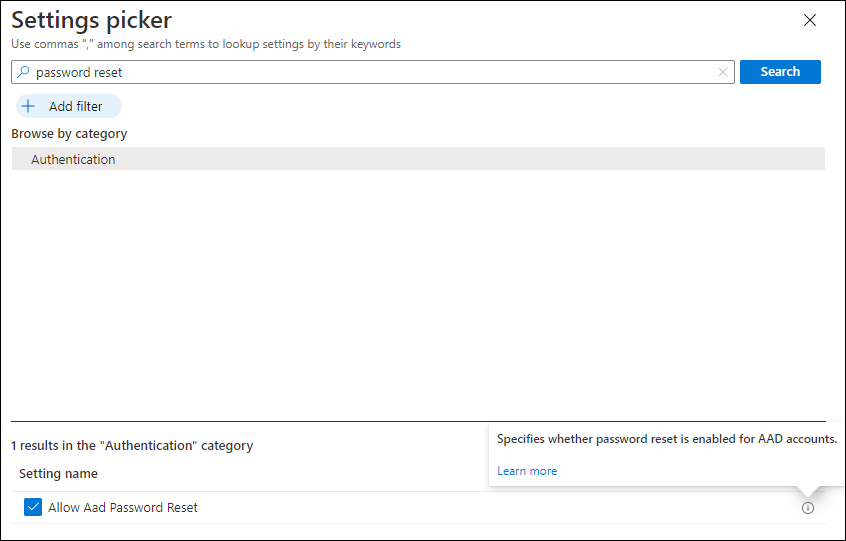Screen dimensions: 846x541
Task: Click the tooltip description about AAD accounts
Action: [666, 438]
